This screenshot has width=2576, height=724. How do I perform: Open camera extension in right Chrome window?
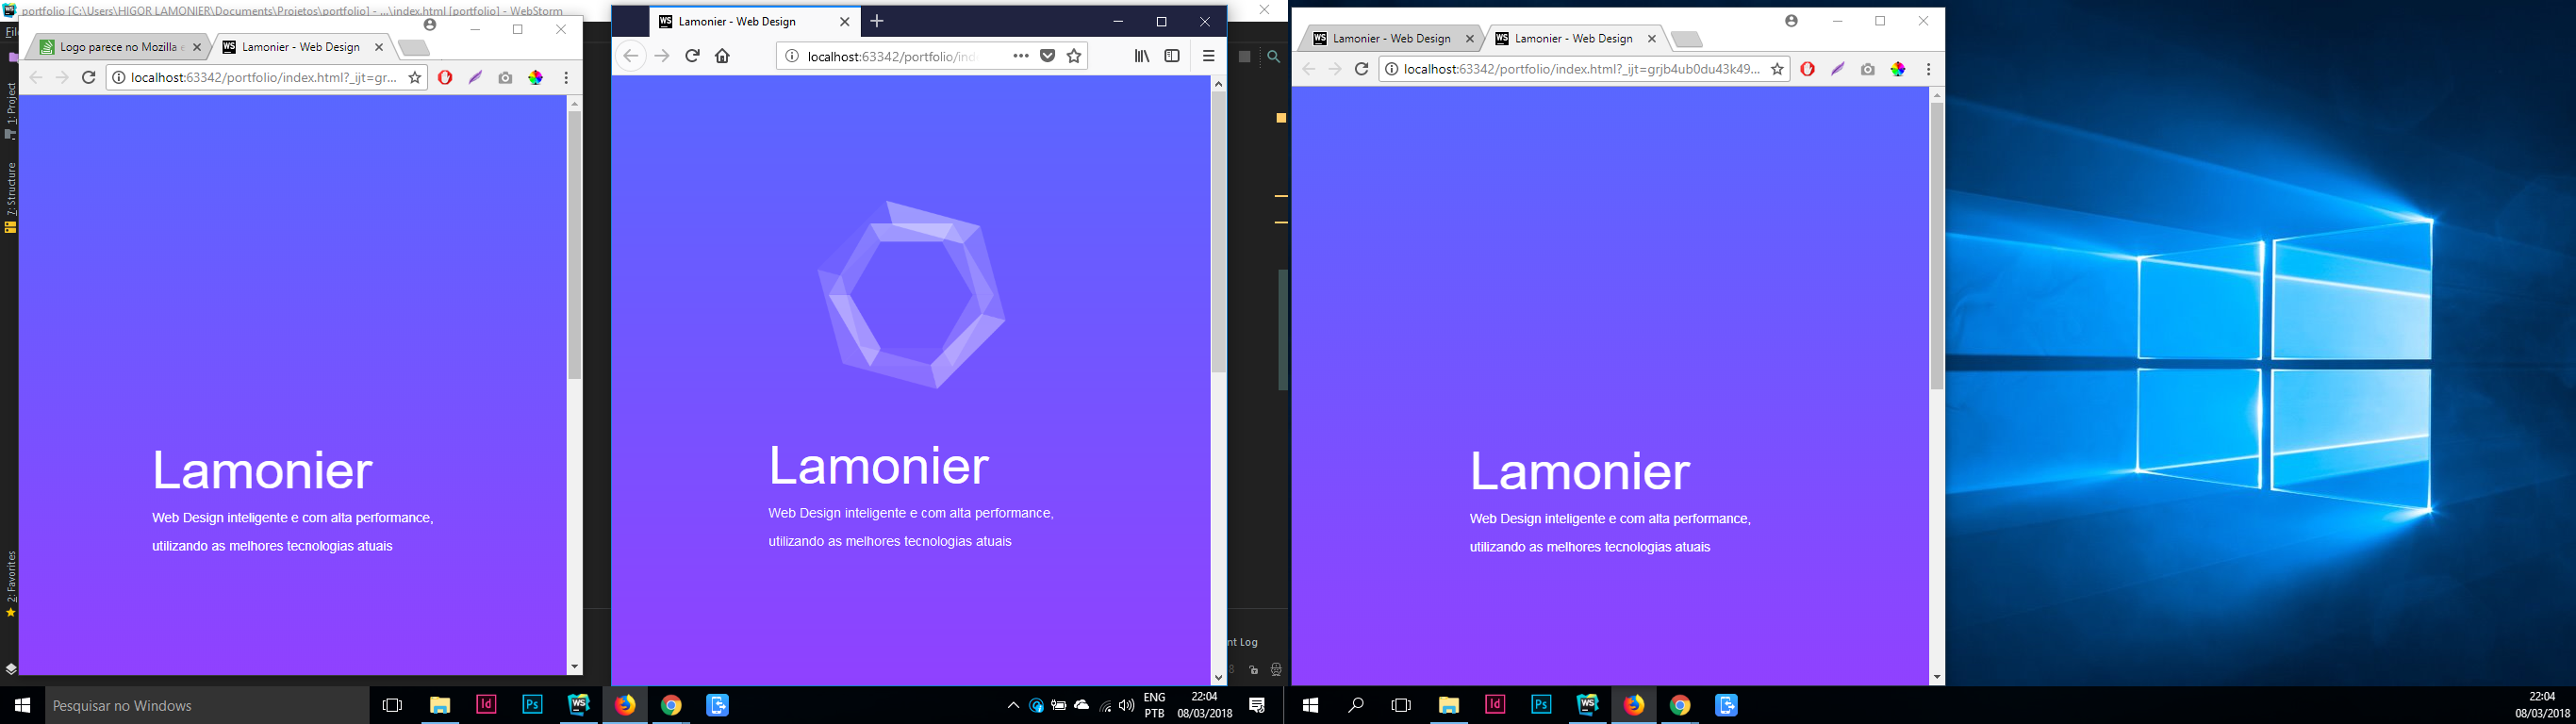point(1867,69)
